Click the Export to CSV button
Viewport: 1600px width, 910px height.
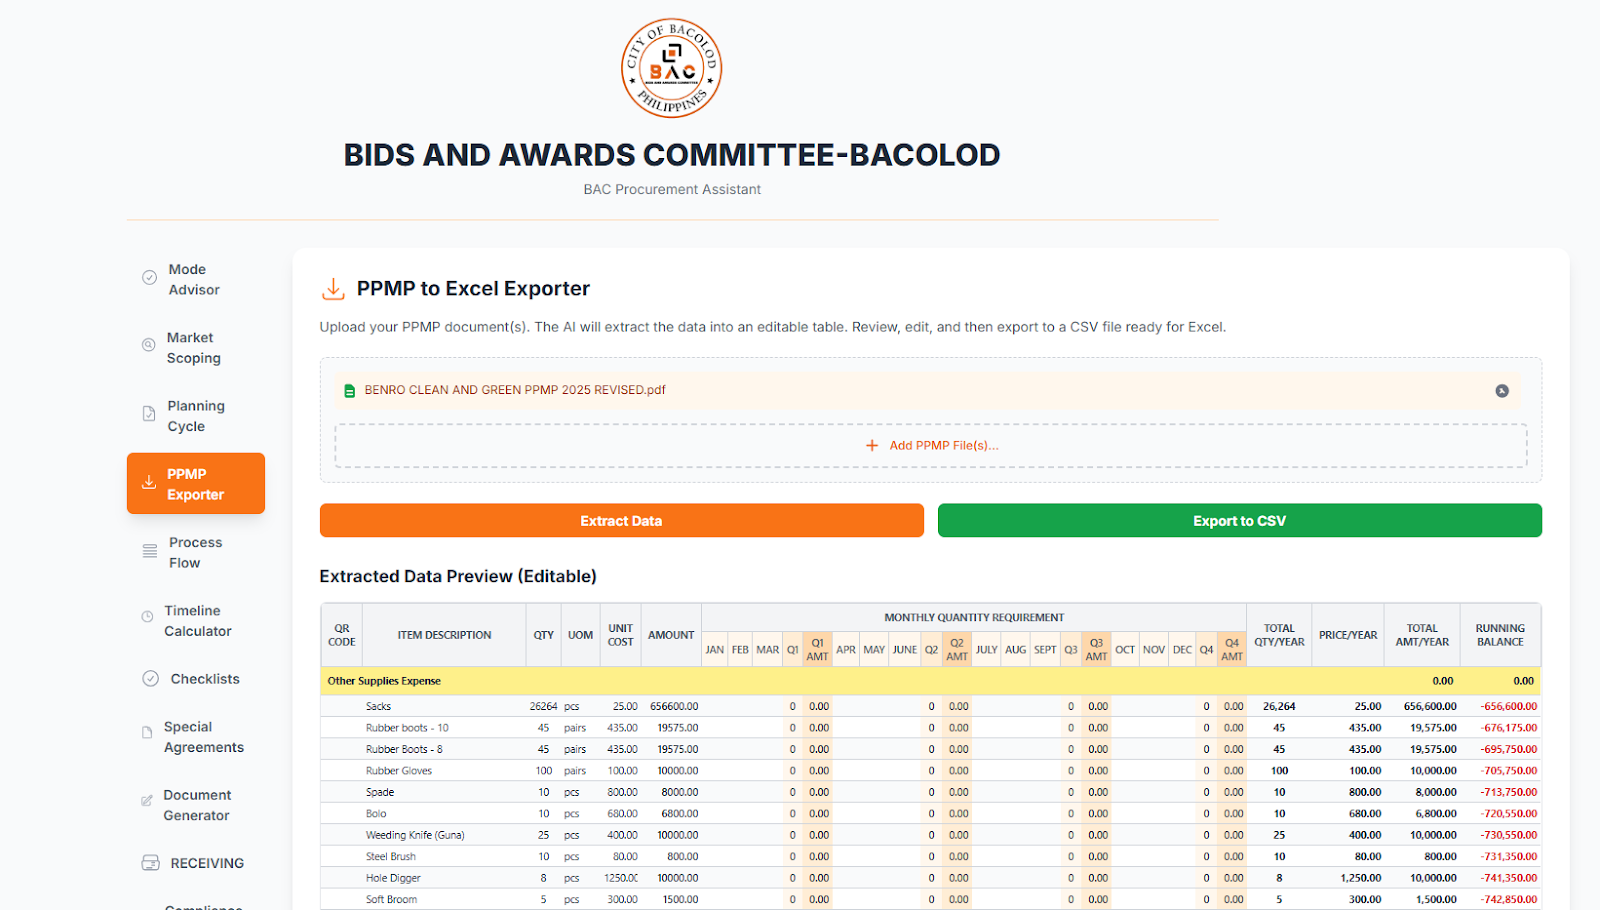click(x=1239, y=521)
